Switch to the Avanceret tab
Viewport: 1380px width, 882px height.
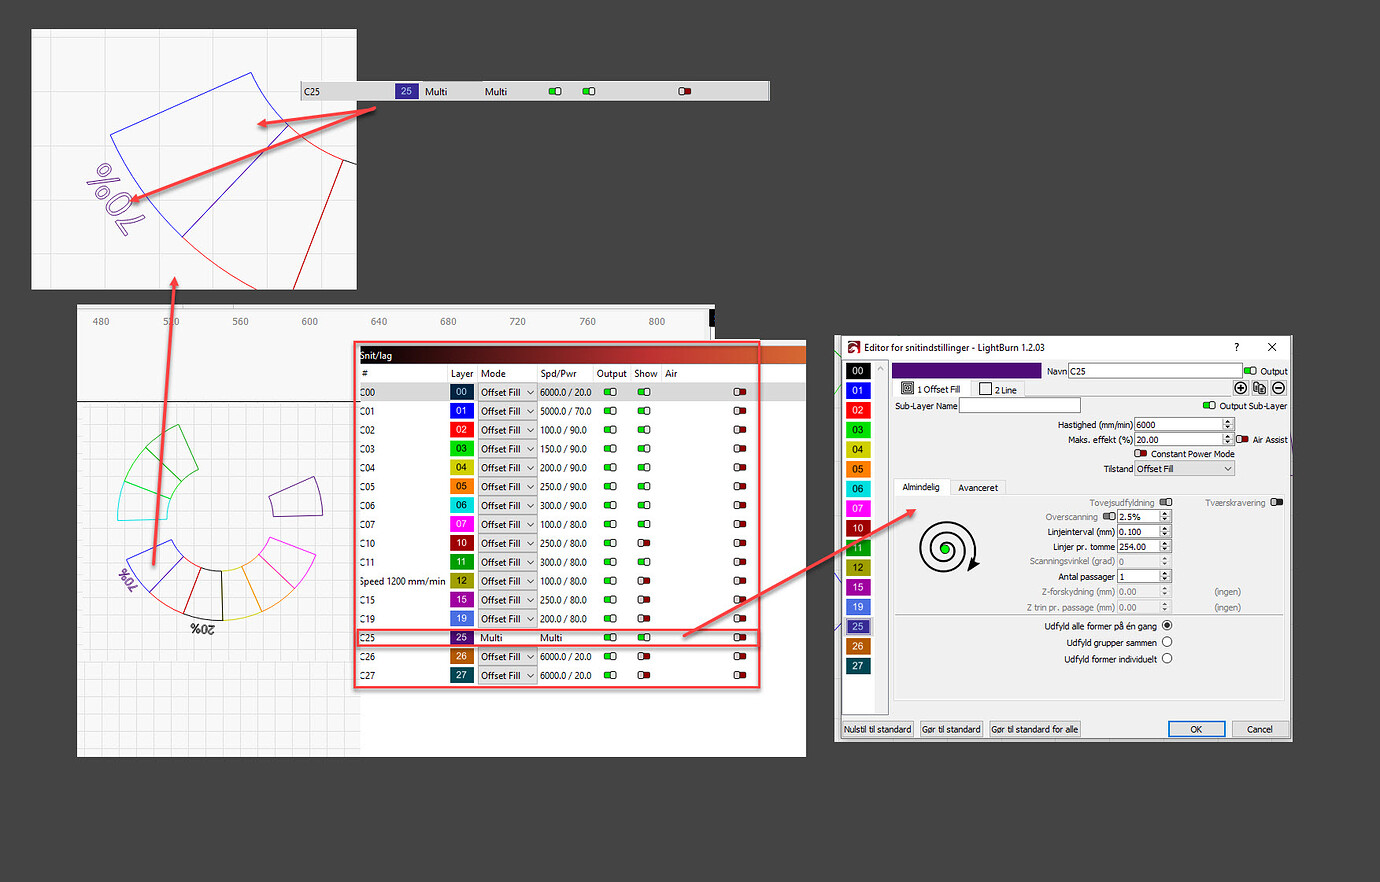point(978,487)
